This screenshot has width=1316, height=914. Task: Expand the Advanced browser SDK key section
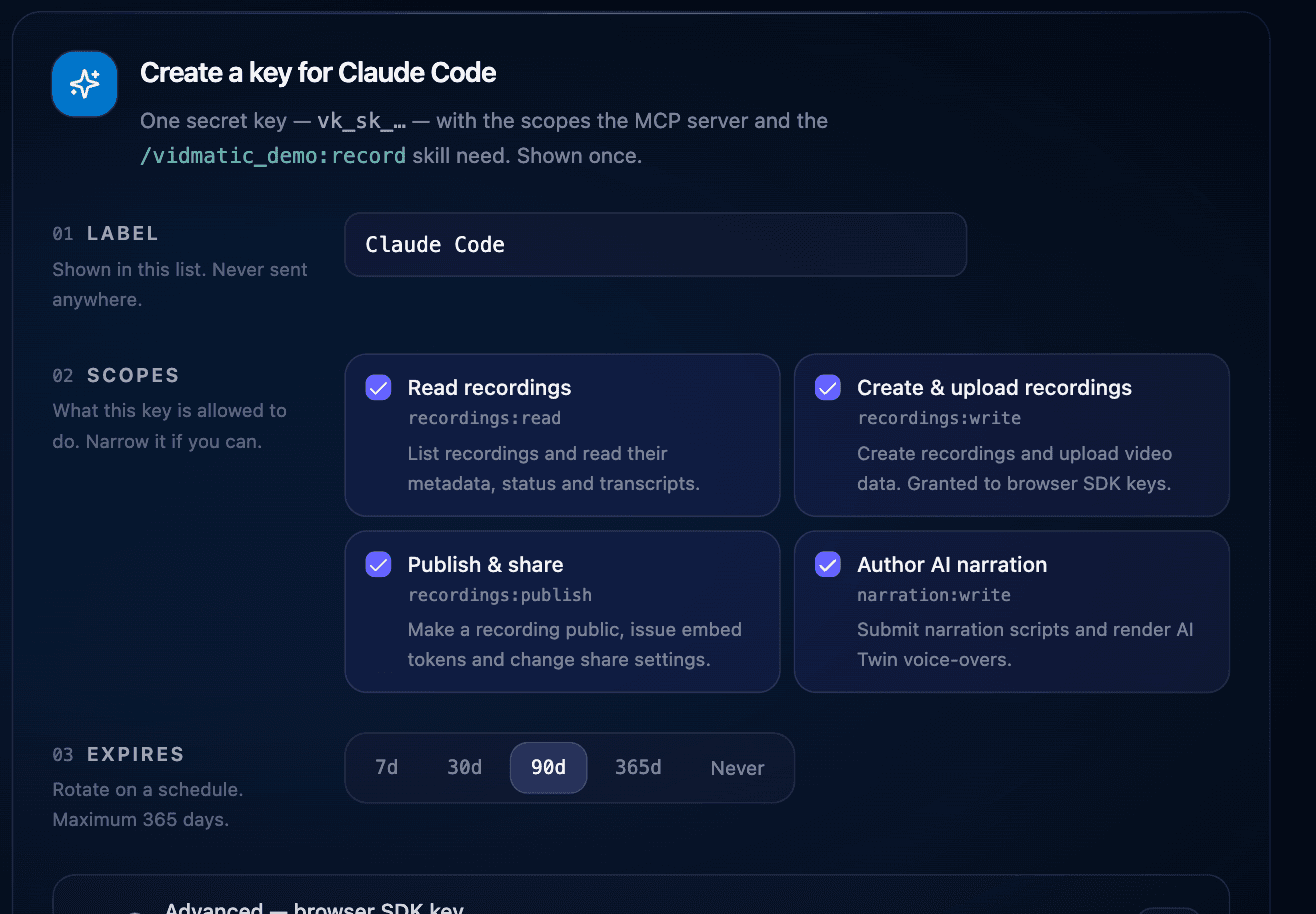pyautogui.click(x=640, y=896)
